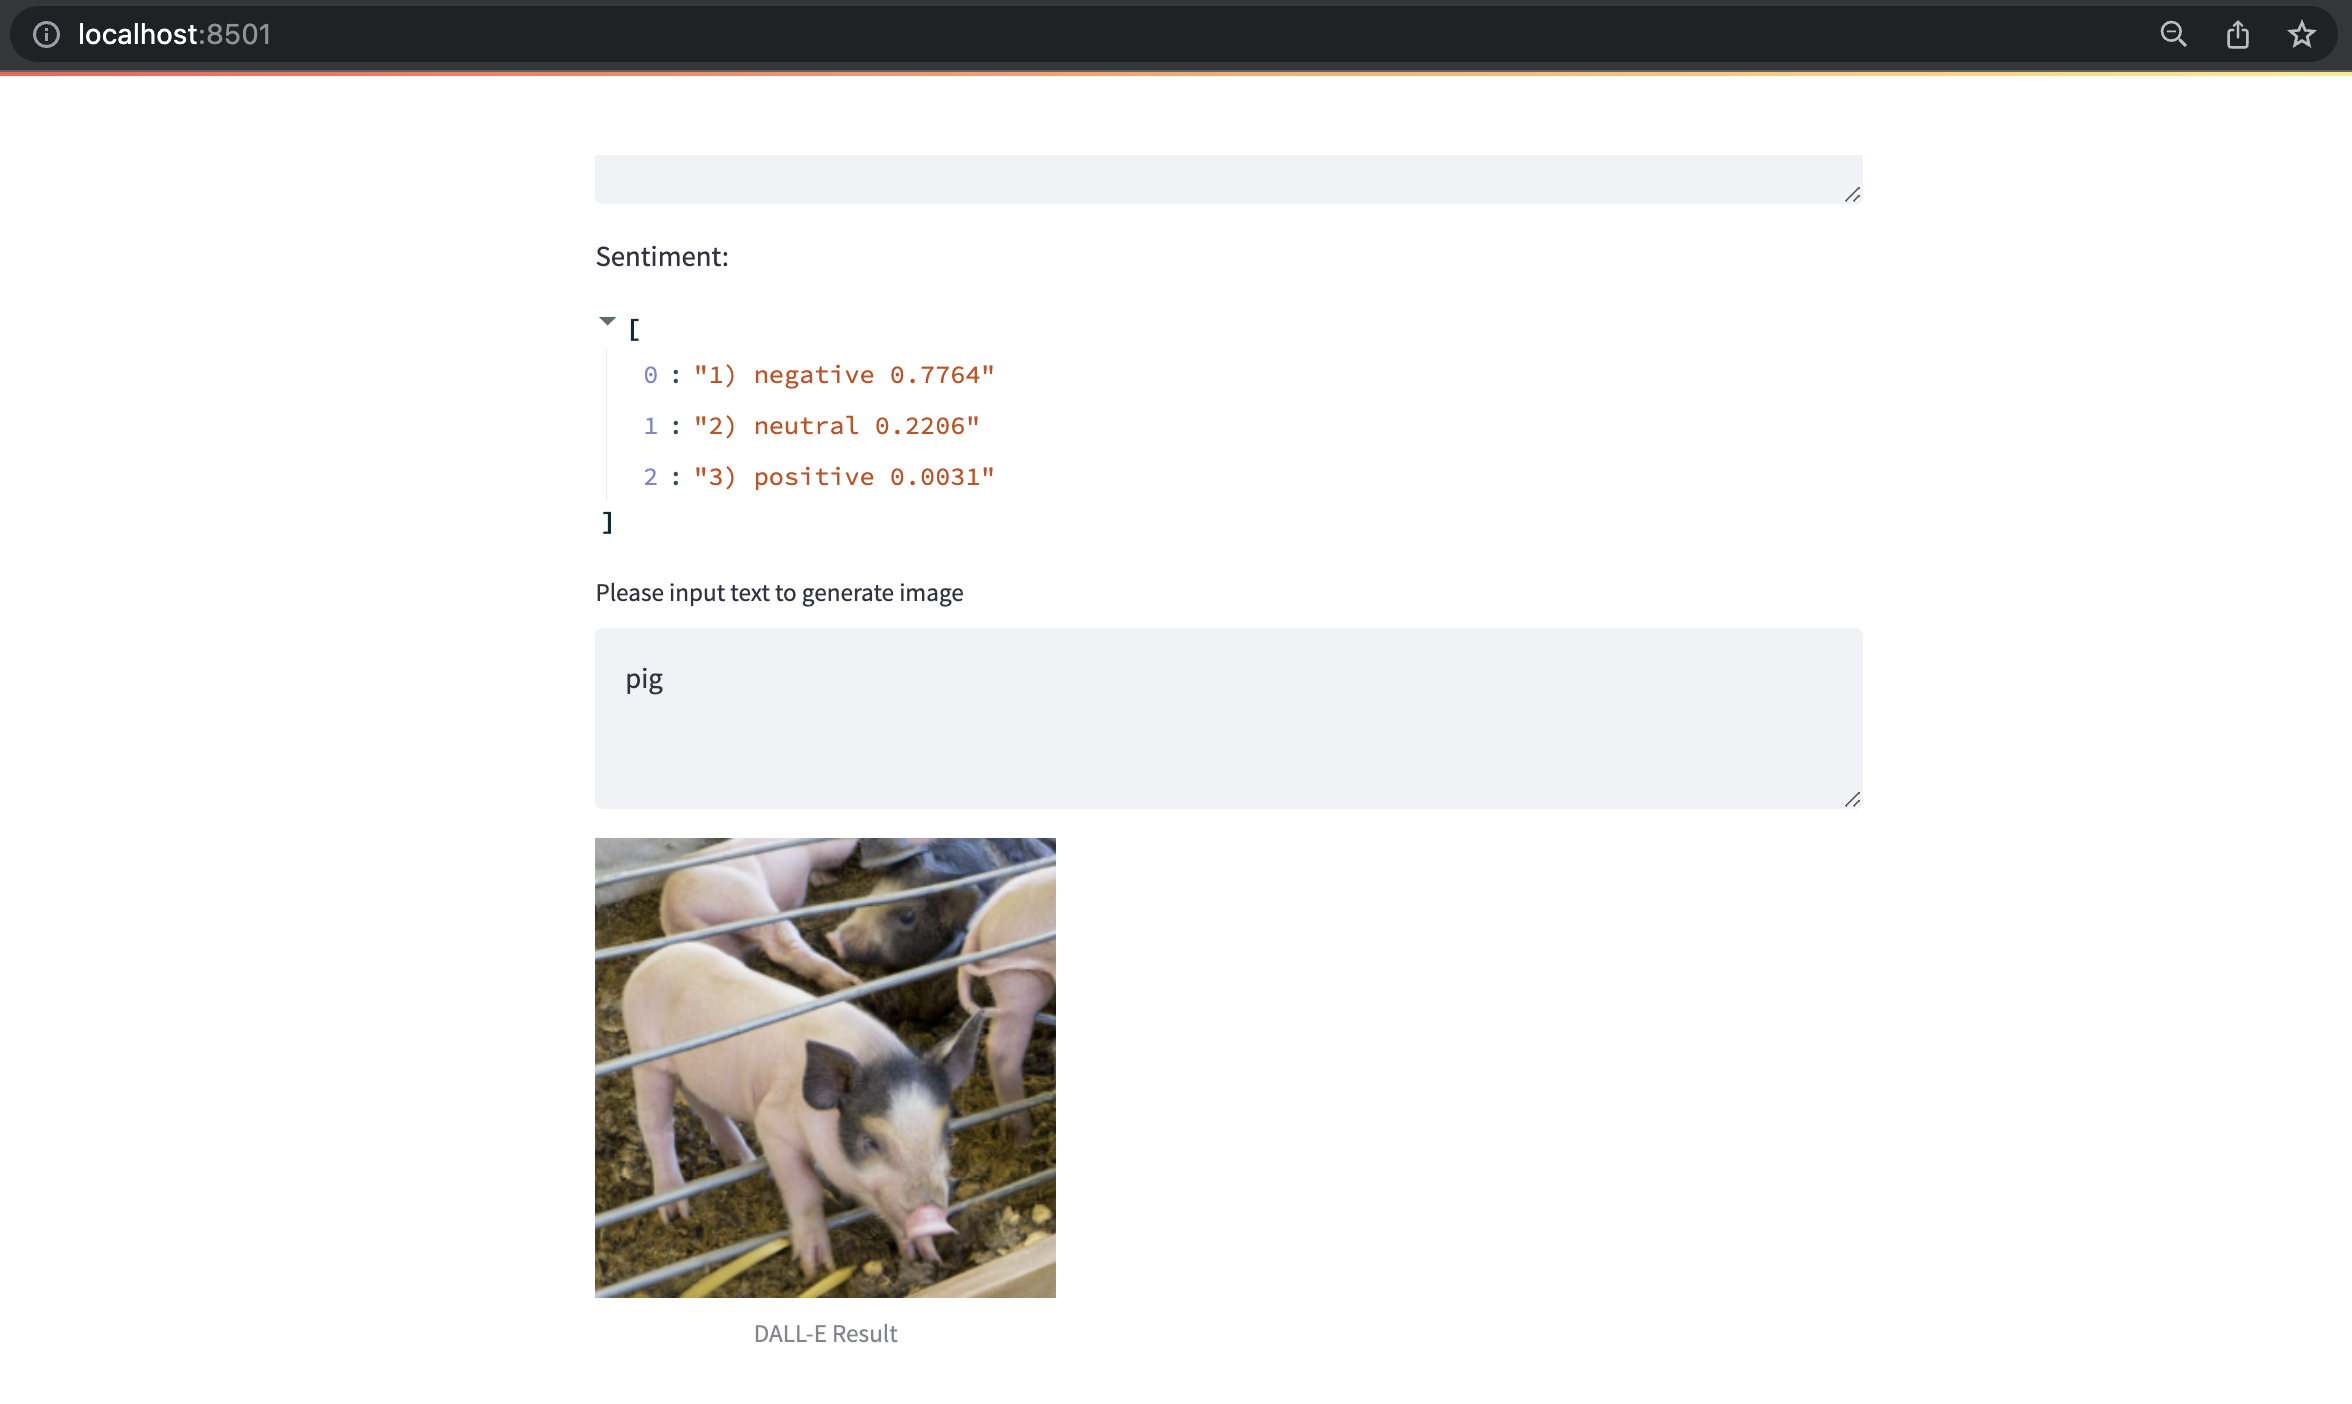The width and height of the screenshot is (2352, 1404).
Task: Bookmark the page using the star icon
Action: [2302, 34]
